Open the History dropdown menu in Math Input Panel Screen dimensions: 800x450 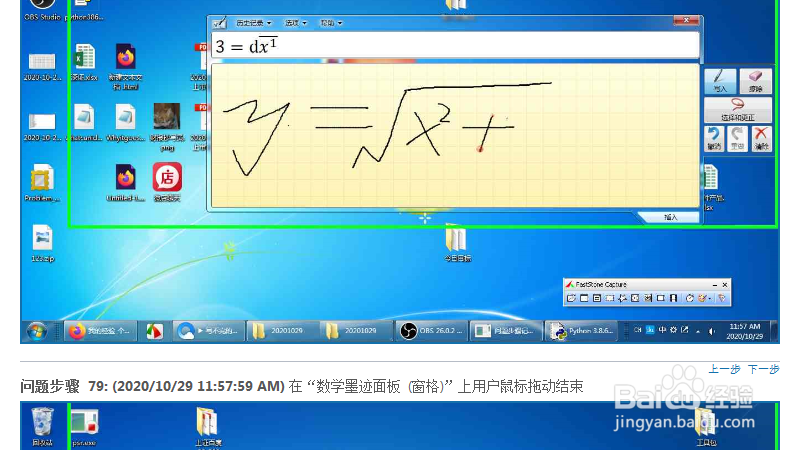tap(254, 23)
